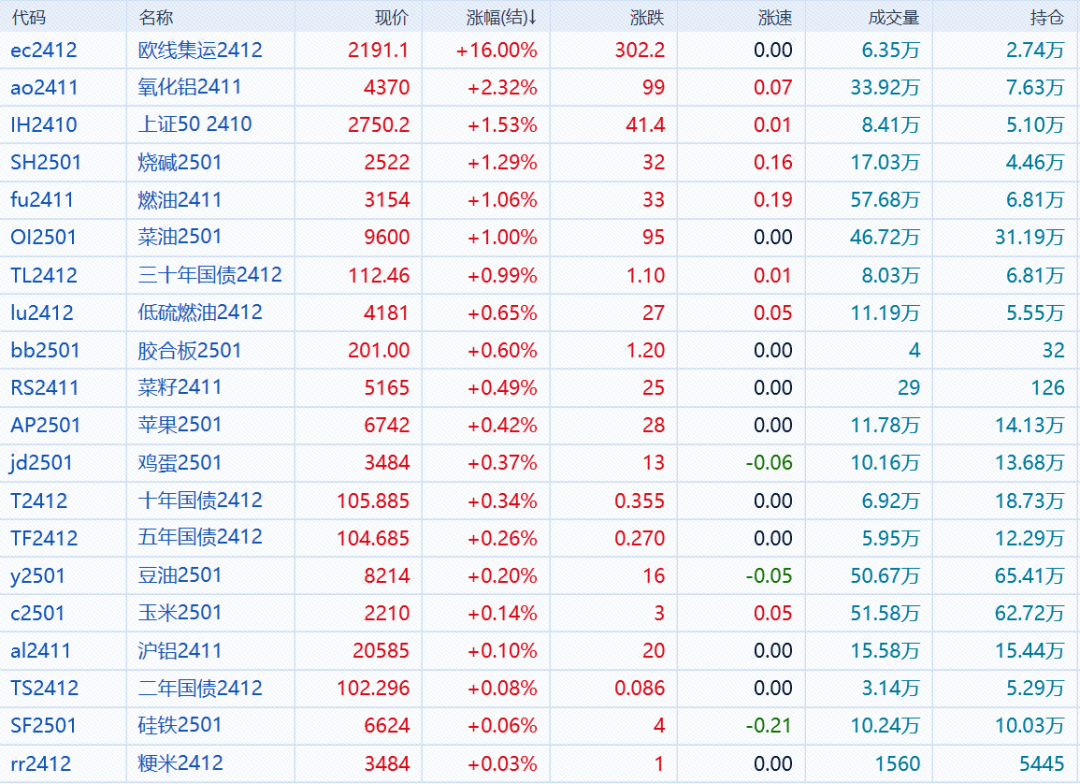Open contract code jd2501
Screen dimensions: 1080x784
click(x=41, y=463)
